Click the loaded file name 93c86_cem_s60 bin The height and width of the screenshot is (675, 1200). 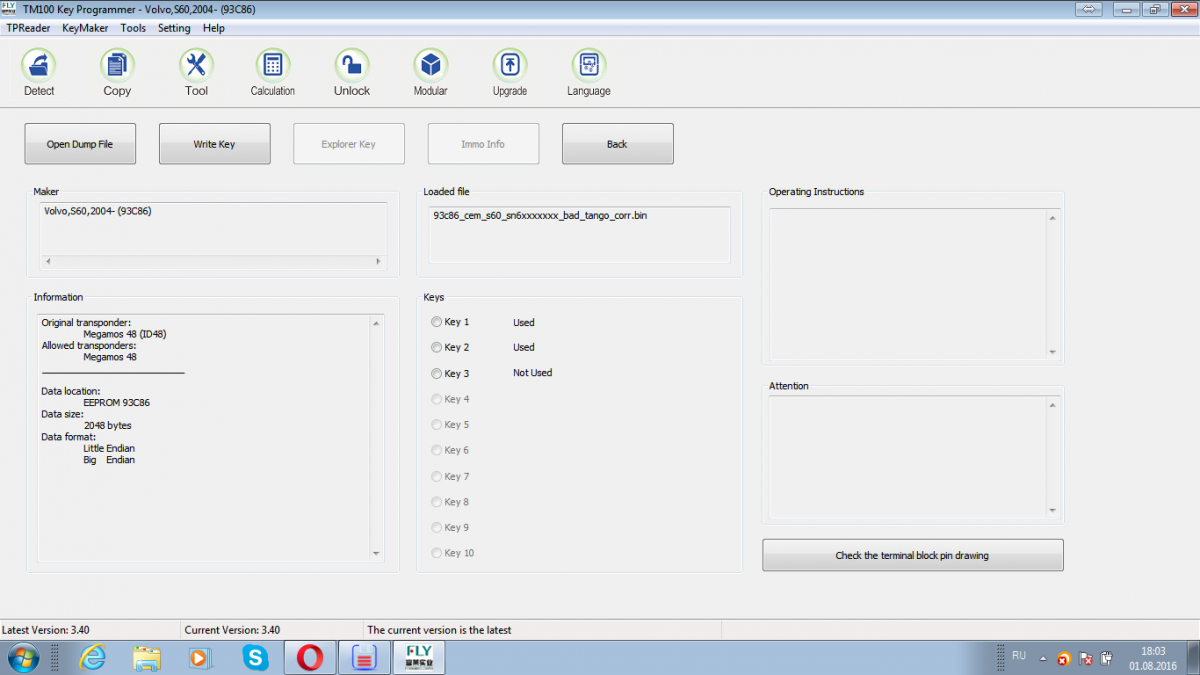click(x=539, y=215)
